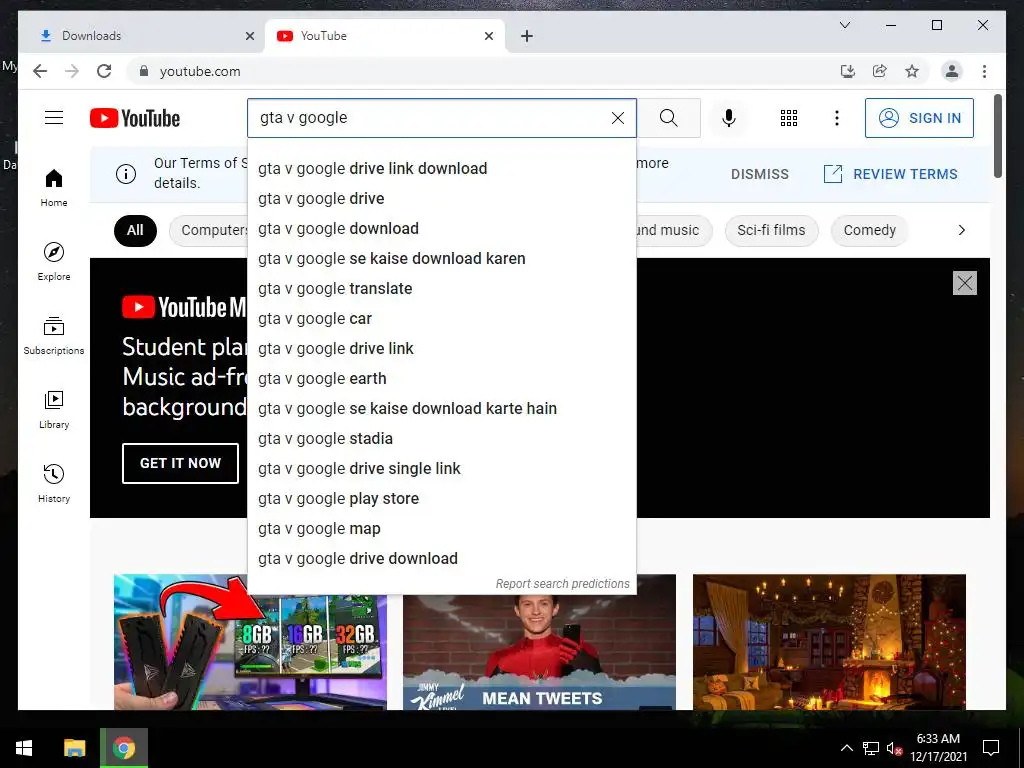Pick suggestion 'se kaise download karte hain'
This screenshot has height=768, width=1024.
442,409
